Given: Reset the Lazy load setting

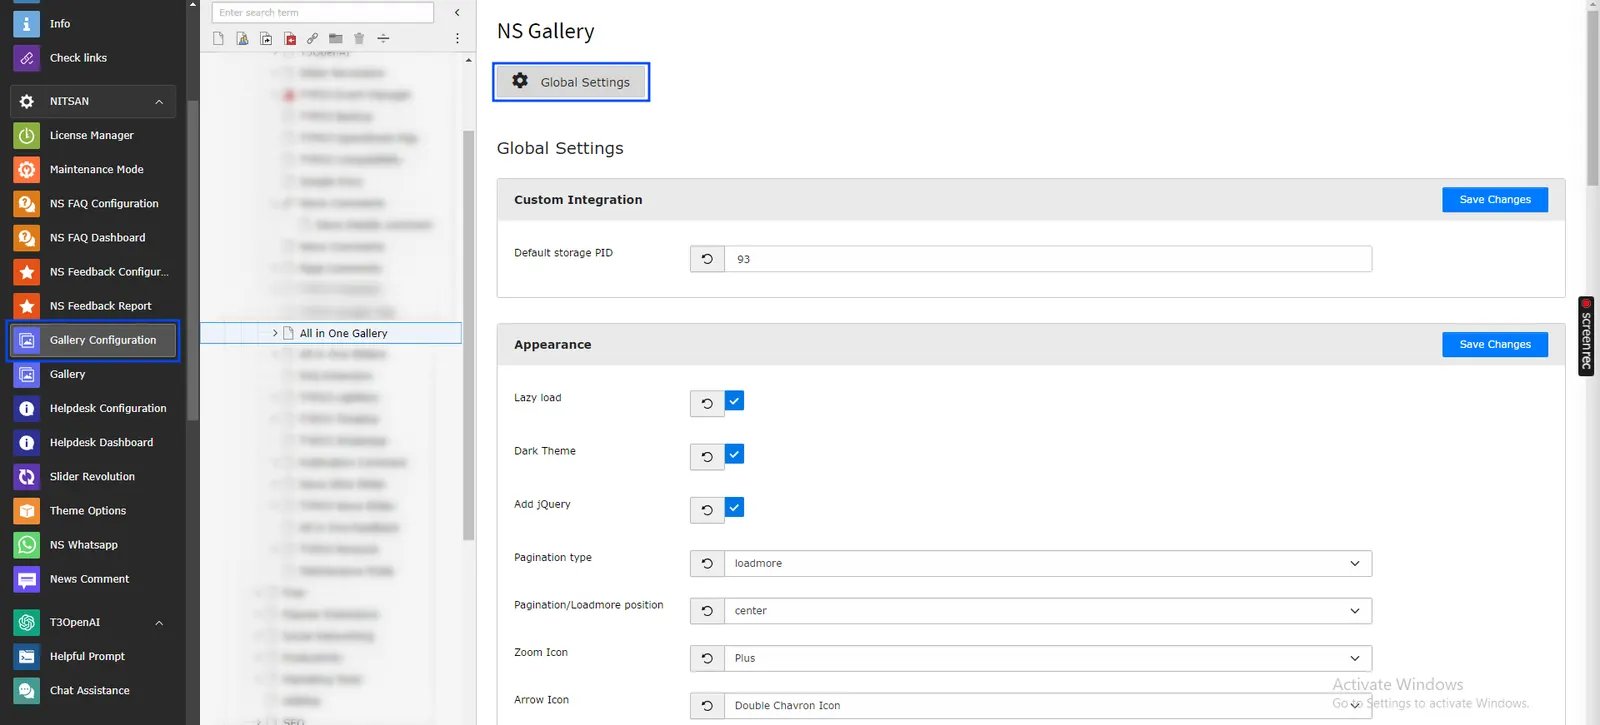Looking at the screenshot, I should (x=707, y=404).
